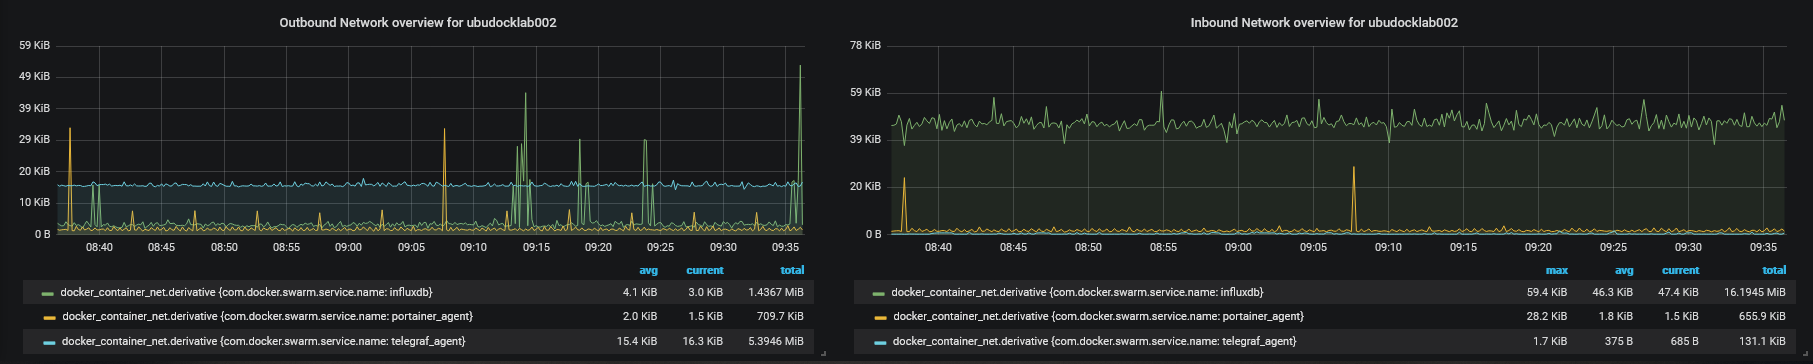Sort Outbound legend by current column
This screenshot has width=1813, height=364.
click(x=704, y=270)
